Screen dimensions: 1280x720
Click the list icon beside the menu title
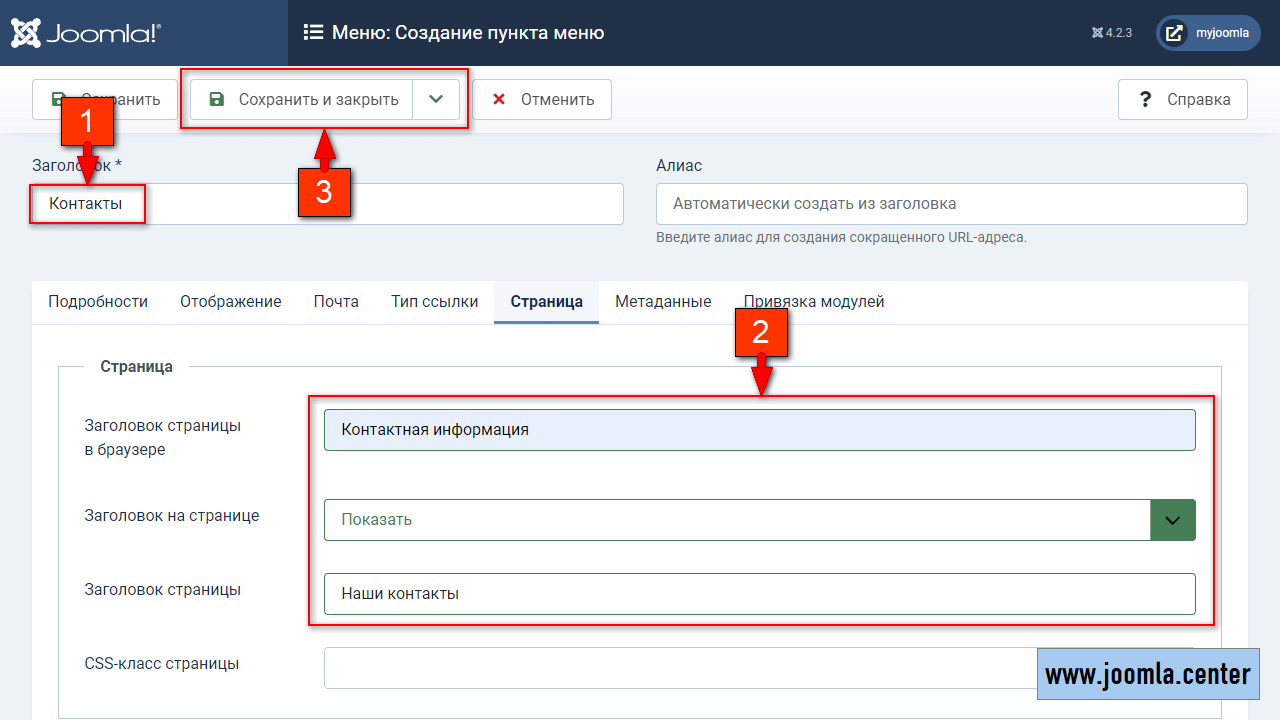tap(313, 33)
